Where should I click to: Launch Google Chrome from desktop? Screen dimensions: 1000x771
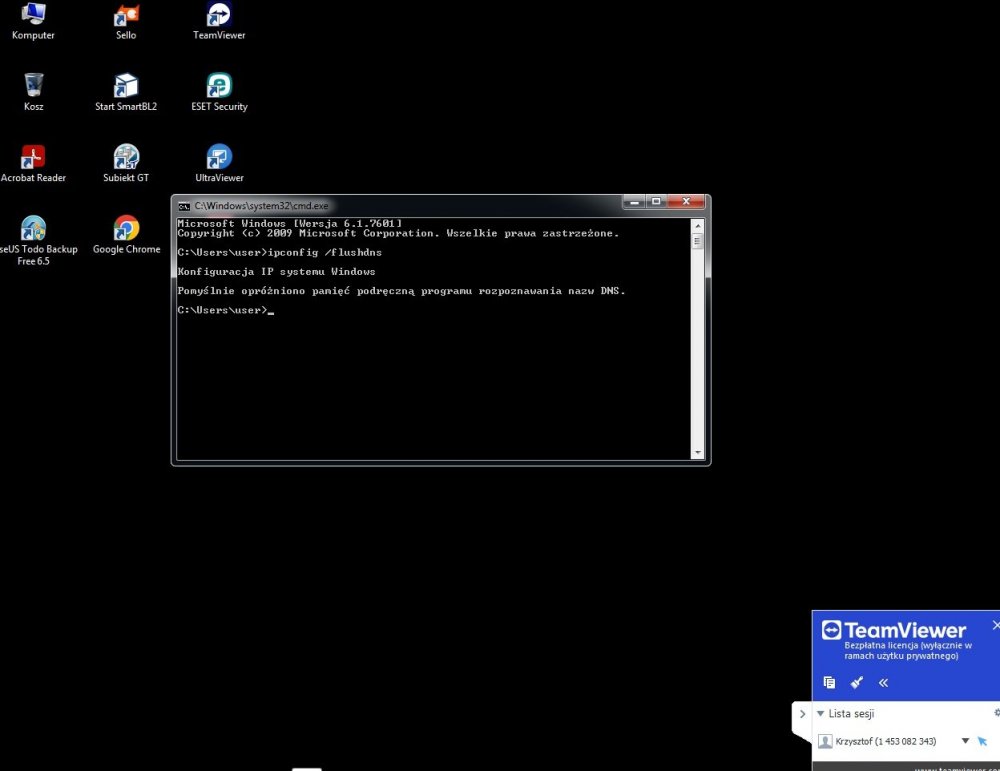tap(126, 229)
